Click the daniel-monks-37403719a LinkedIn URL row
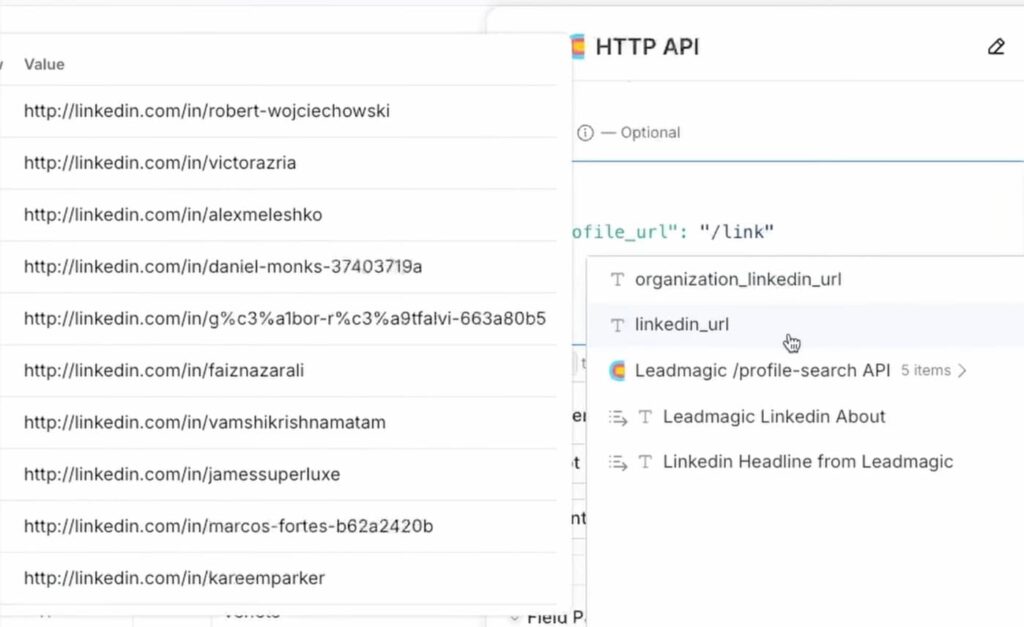 [x=278, y=266]
